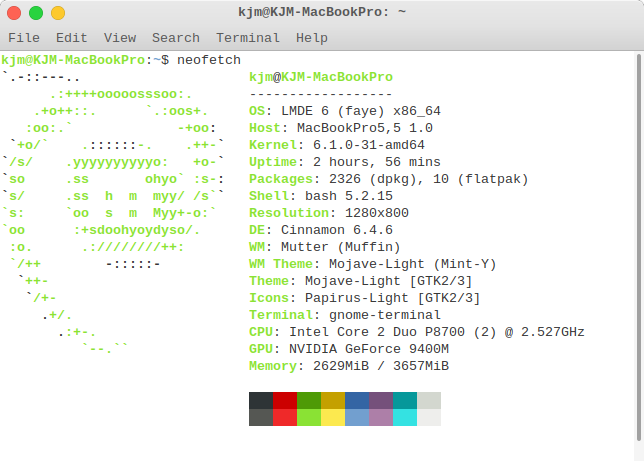Click the Memory line 2629MiB / 3657MiB
Viewport: 644px width, 461px height.
coord(349,366)
